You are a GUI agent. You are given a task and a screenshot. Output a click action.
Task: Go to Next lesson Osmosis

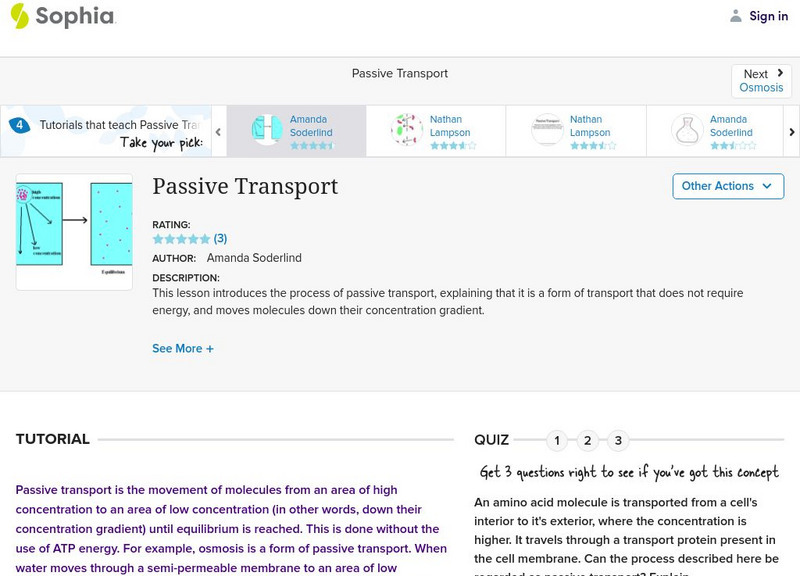pos(761,81)
